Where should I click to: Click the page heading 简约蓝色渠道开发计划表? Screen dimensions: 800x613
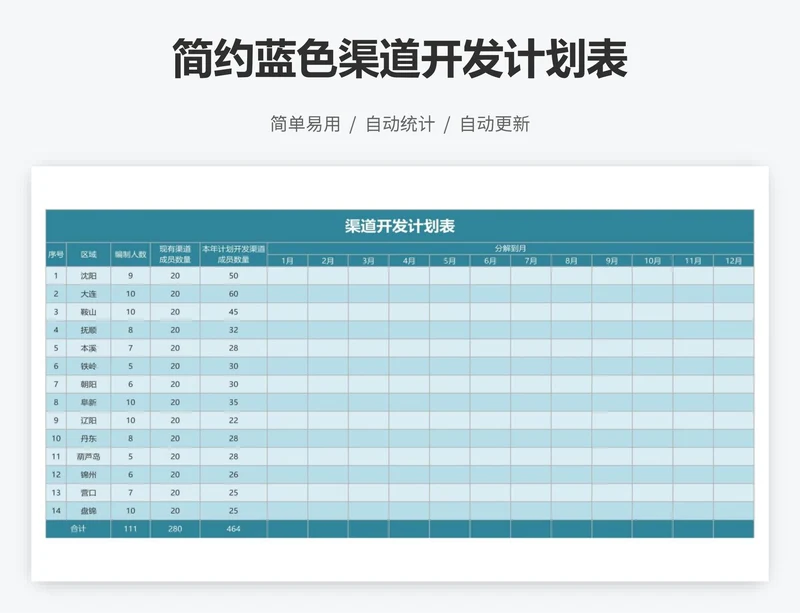[400, 59]
